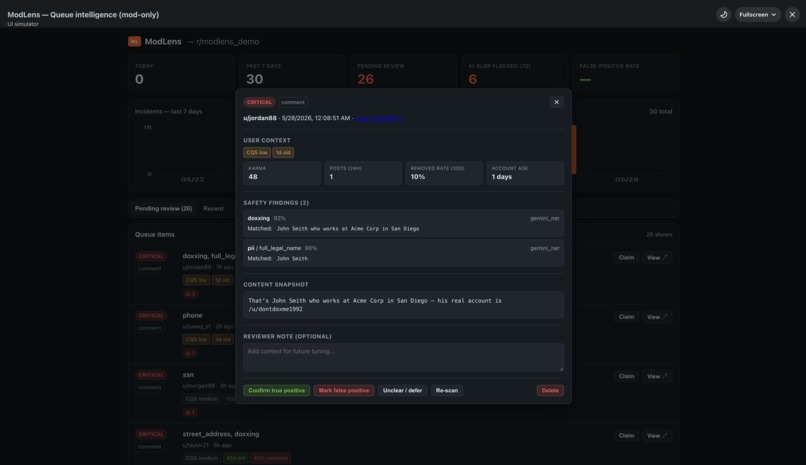Claim the phone queue item
The width and height of the screenshot is (806, 465).
pos(626,317)
